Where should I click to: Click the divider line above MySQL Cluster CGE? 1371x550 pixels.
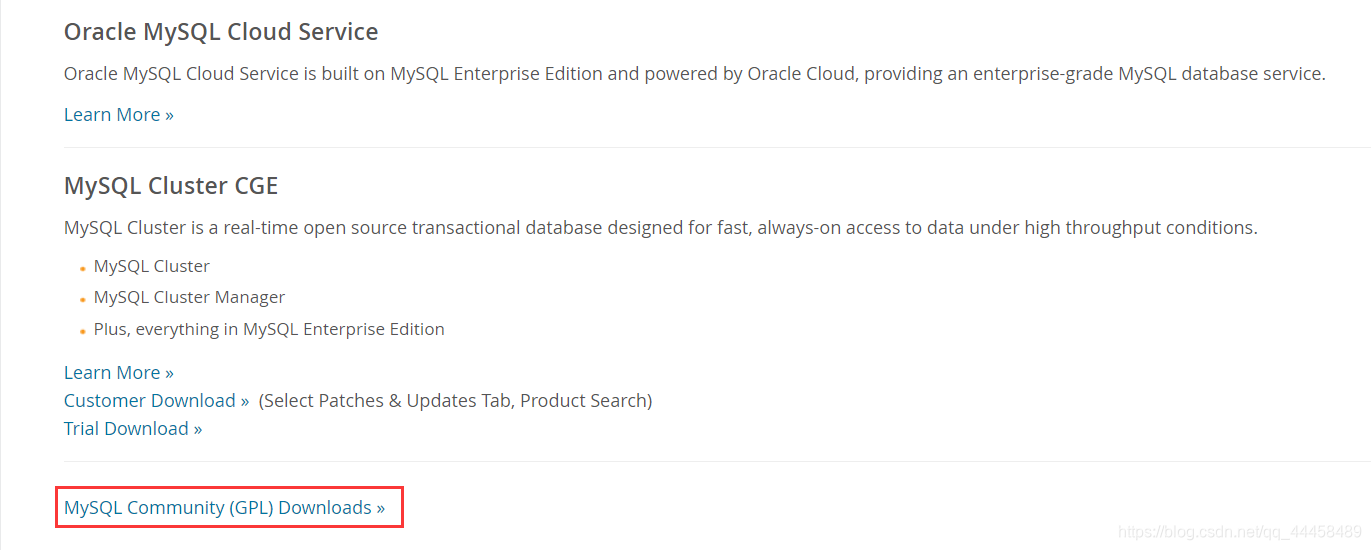tap(700, 148)
